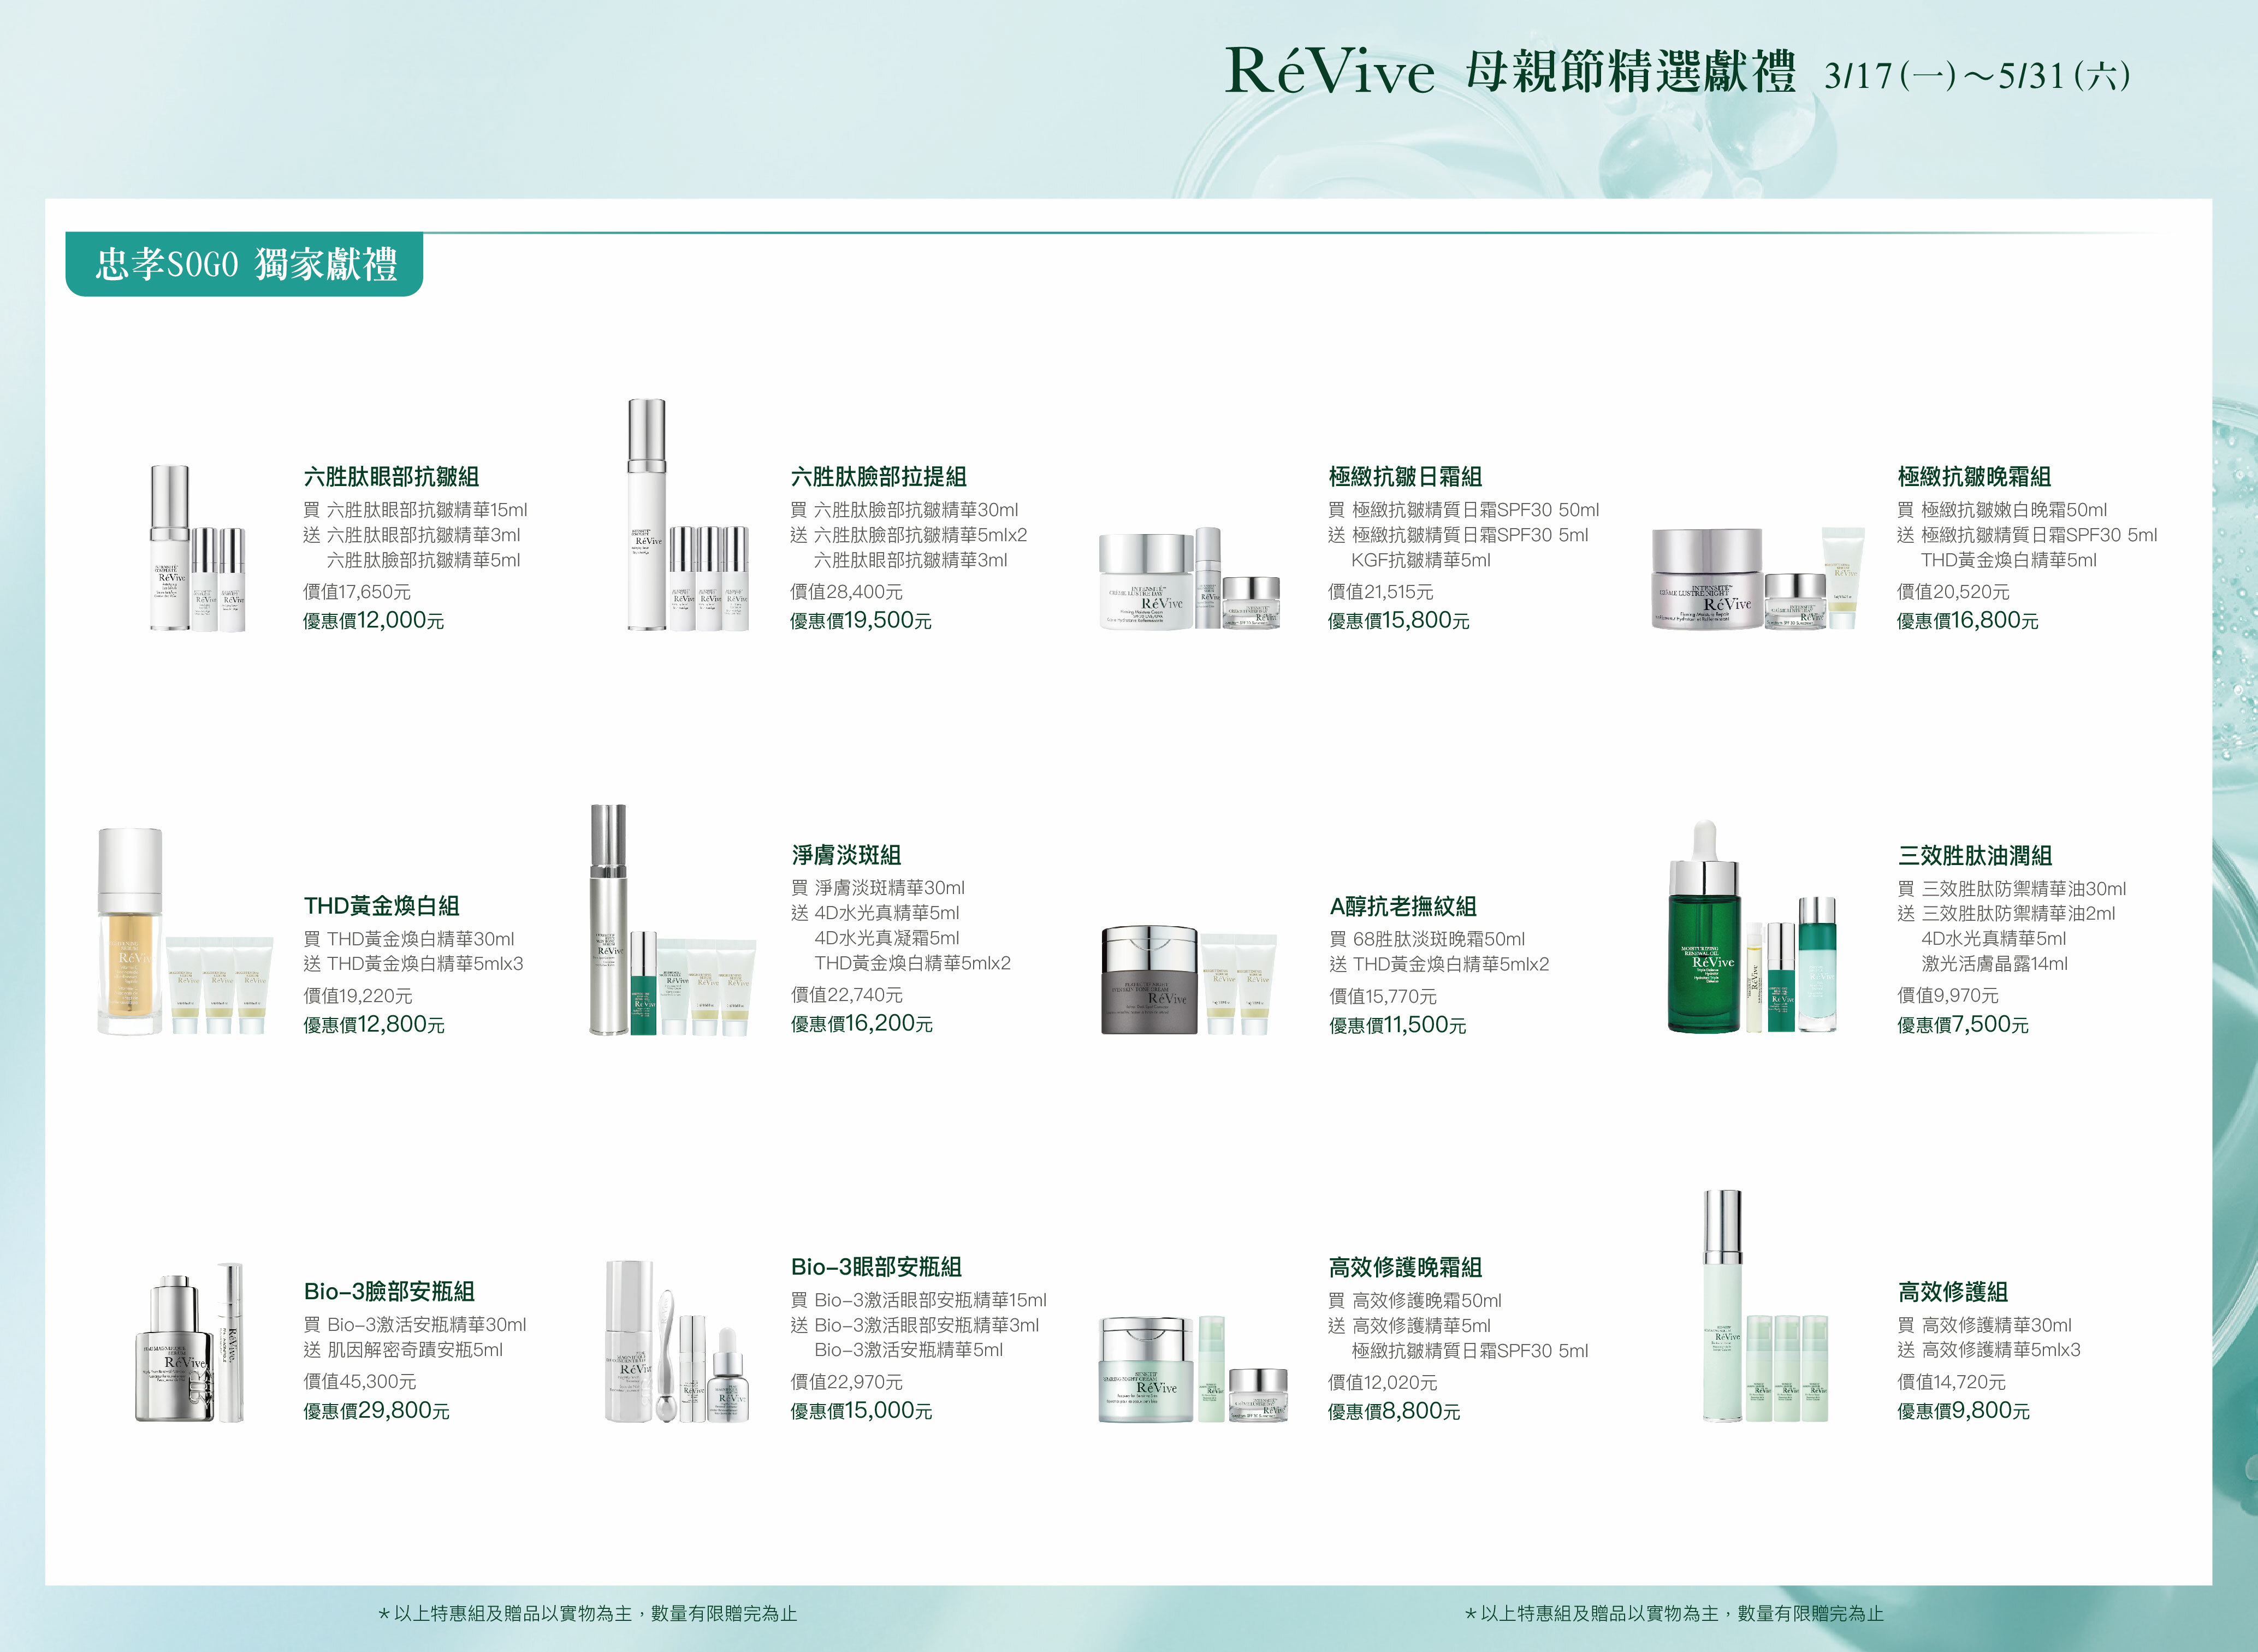Click price 優惠價16,200元

pos(861,1023)
